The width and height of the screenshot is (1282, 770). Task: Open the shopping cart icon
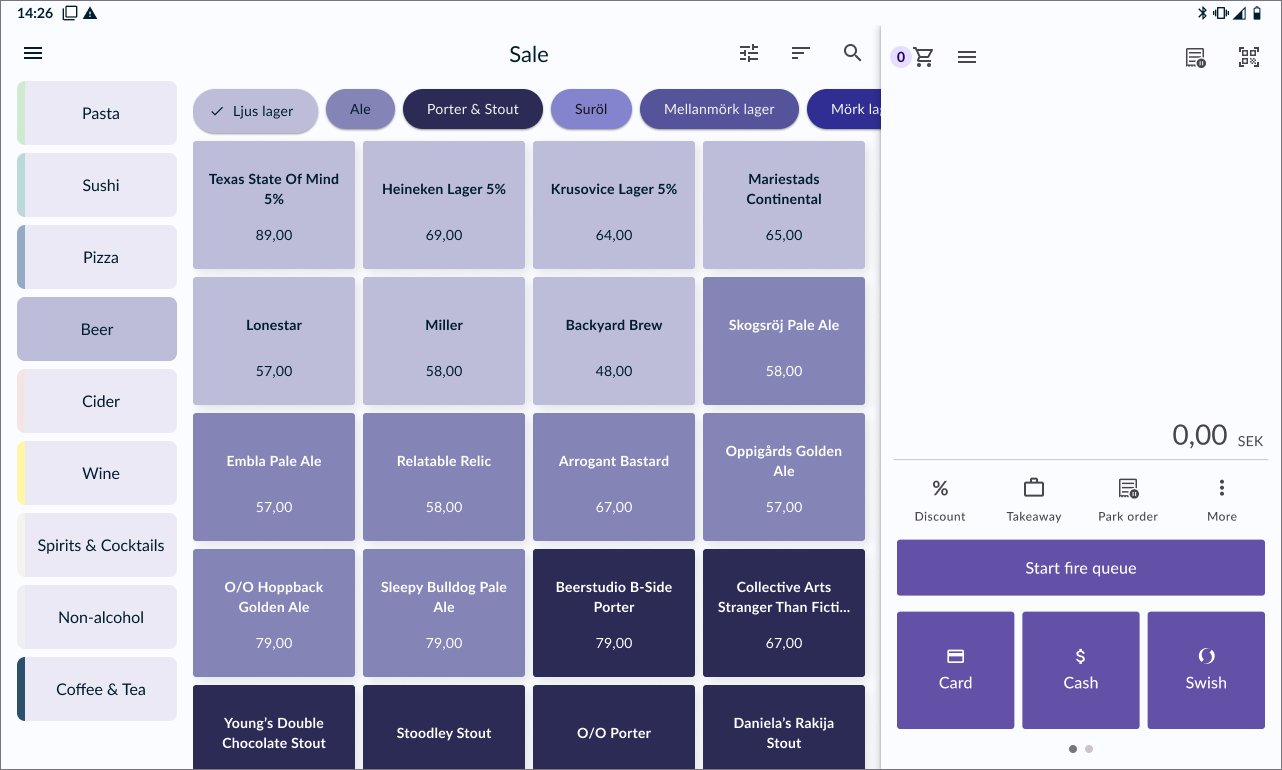923,57
